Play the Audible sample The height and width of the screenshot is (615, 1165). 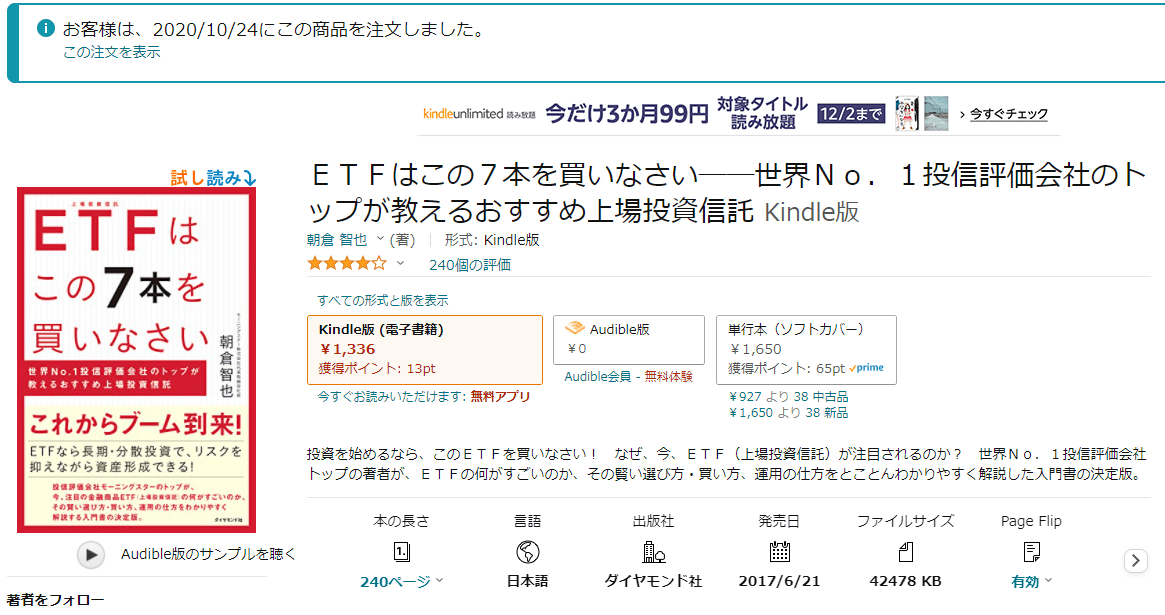(x=91, y=554)
